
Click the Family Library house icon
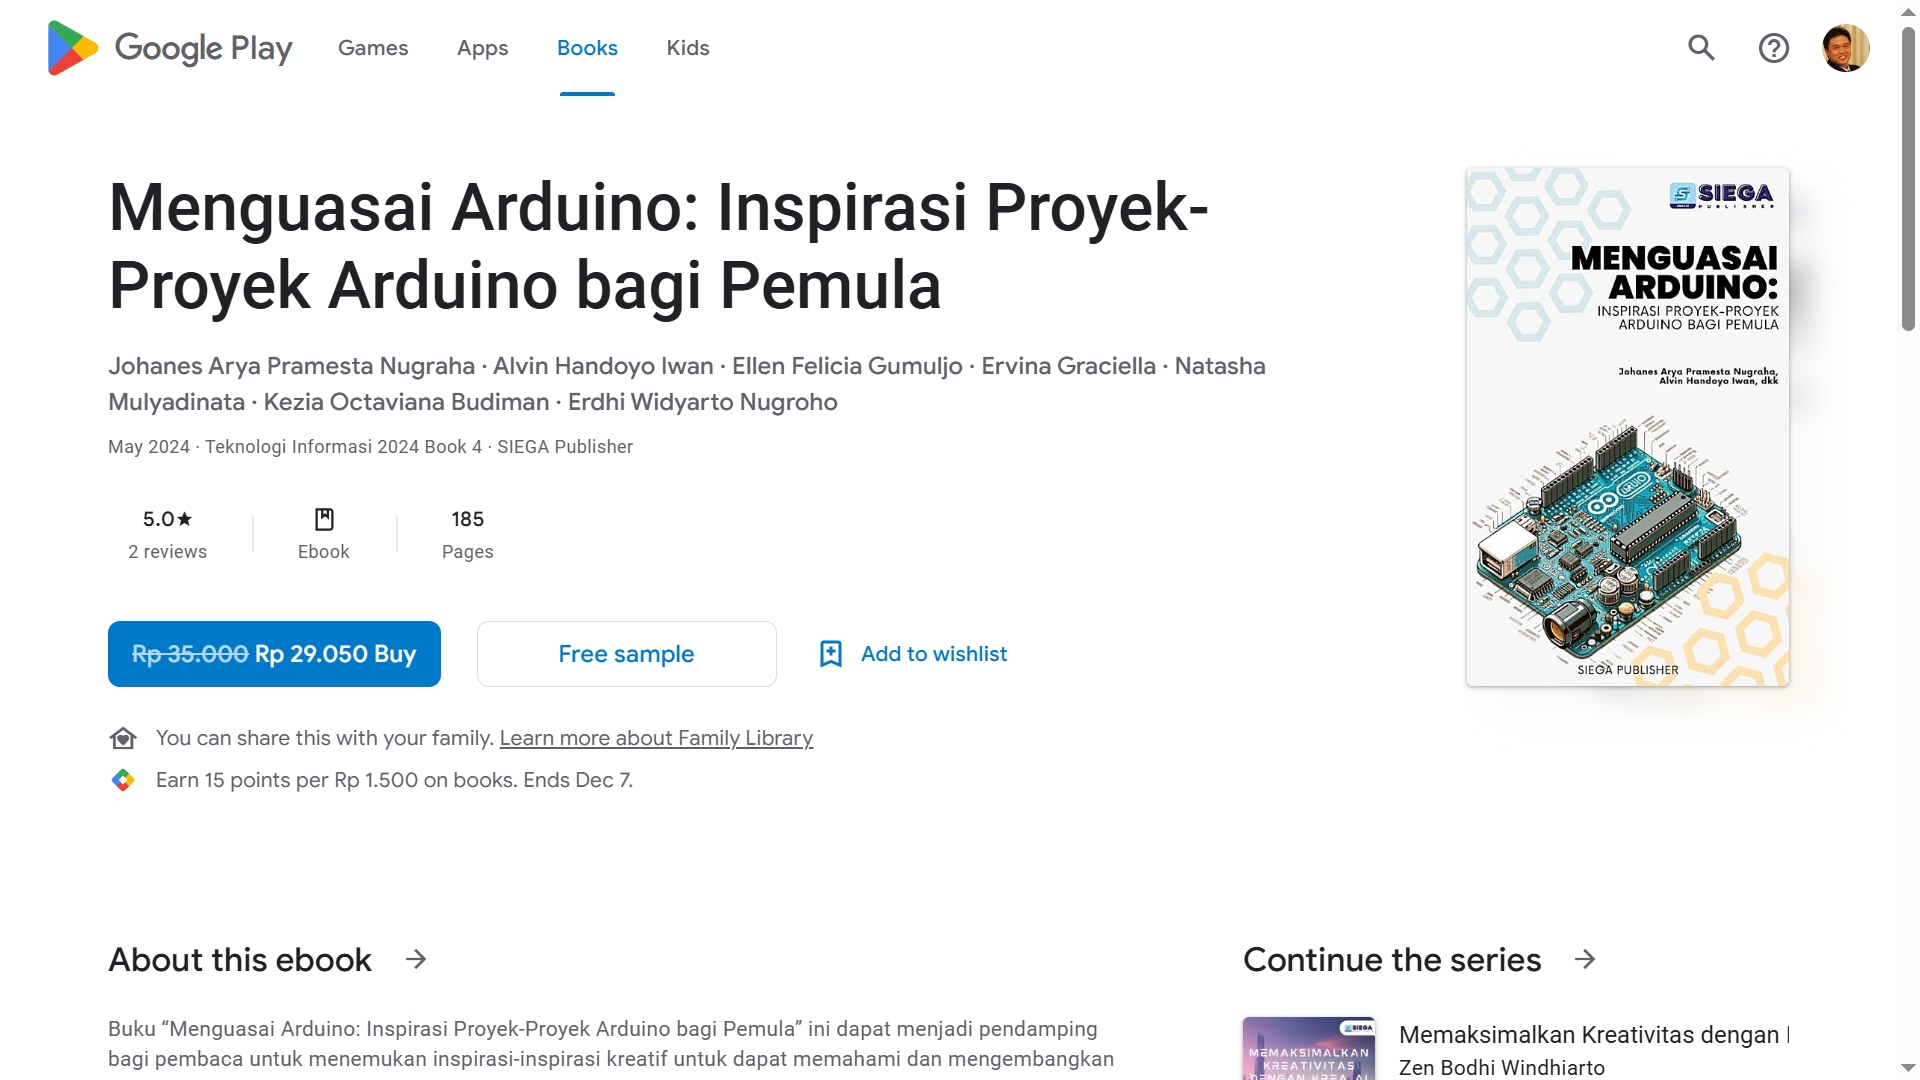pos(123,739)
